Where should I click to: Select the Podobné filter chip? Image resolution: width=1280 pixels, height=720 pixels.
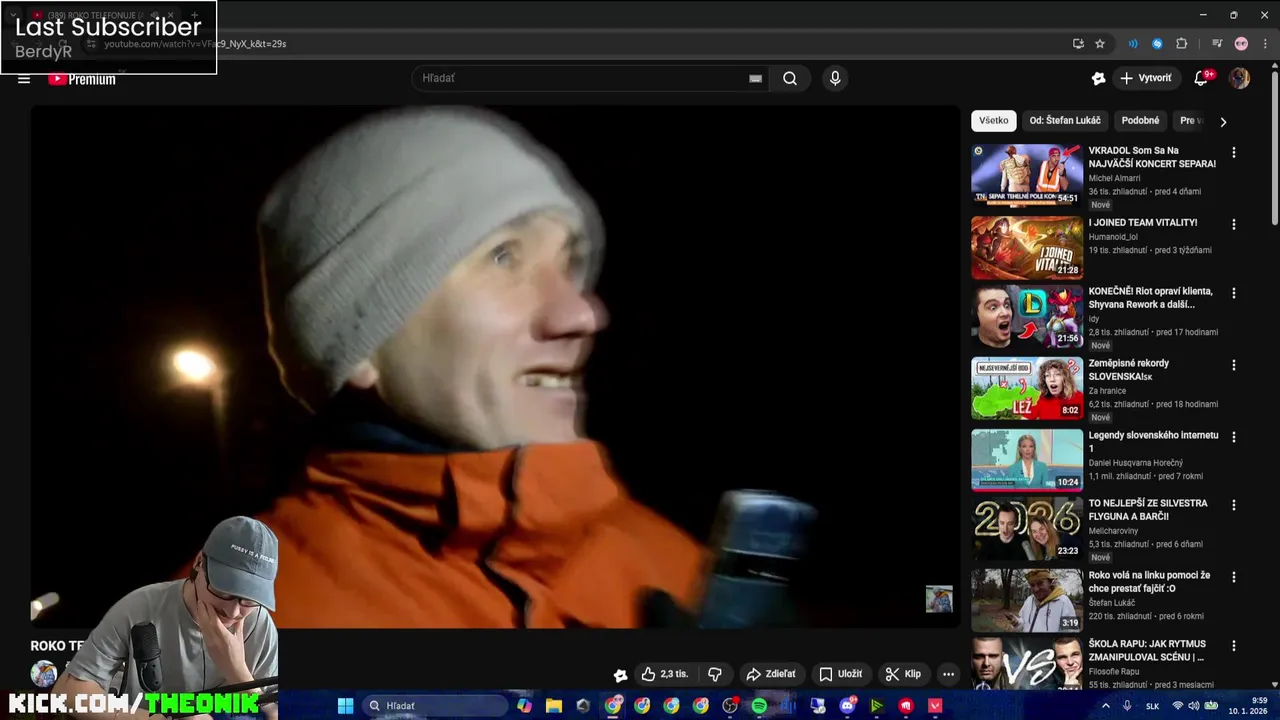pos(1140,120)
